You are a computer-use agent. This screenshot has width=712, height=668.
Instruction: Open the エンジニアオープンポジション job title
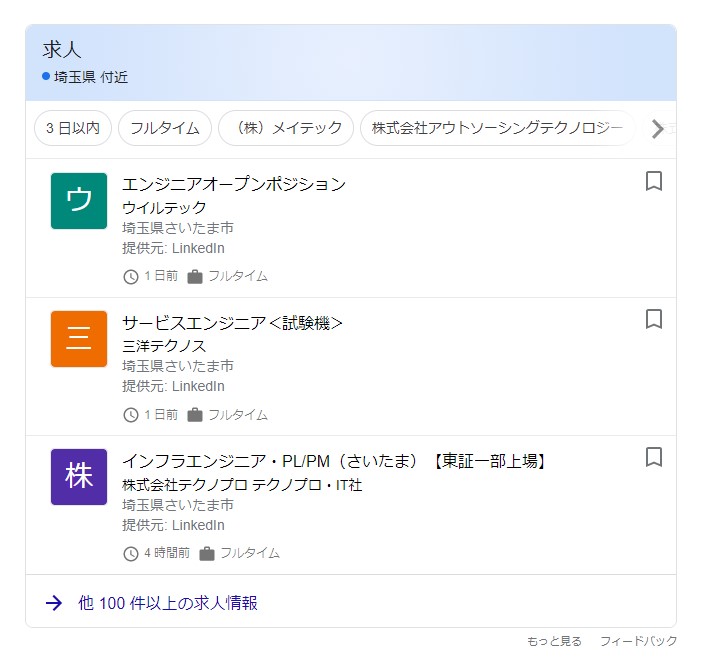(x=234, y=184)
